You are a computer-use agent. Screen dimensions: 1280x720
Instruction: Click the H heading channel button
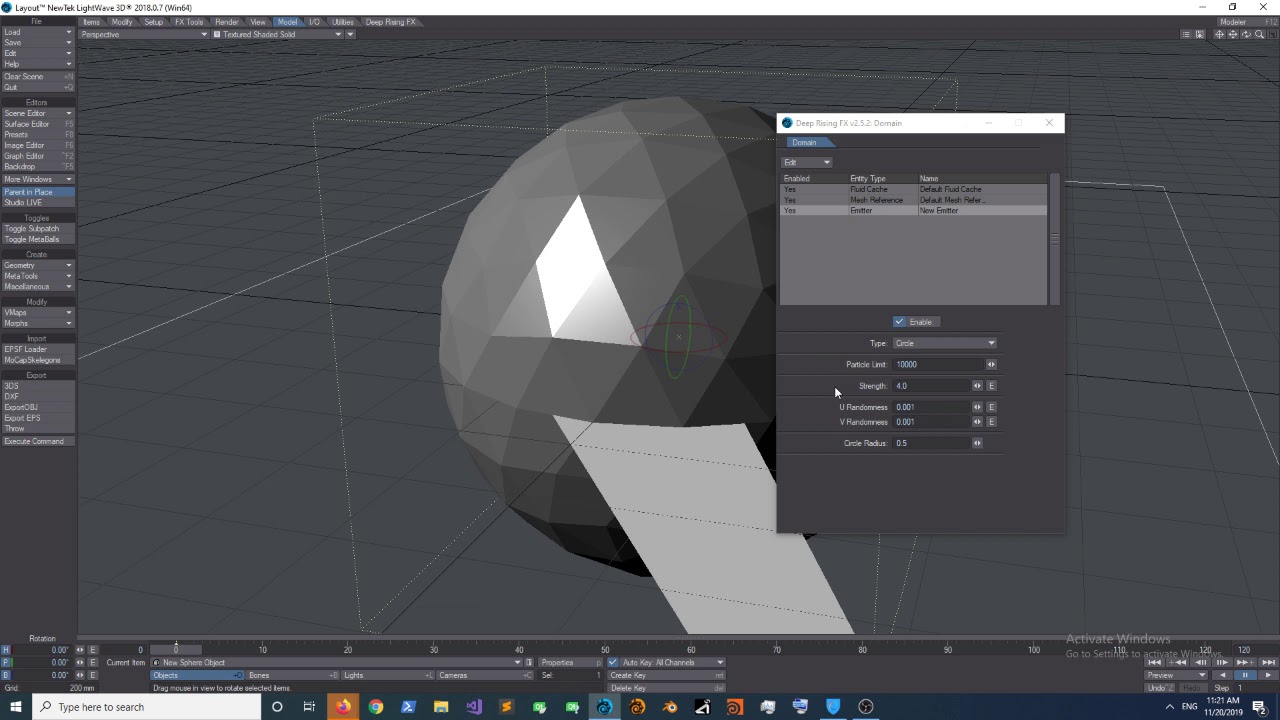(6, 650)
